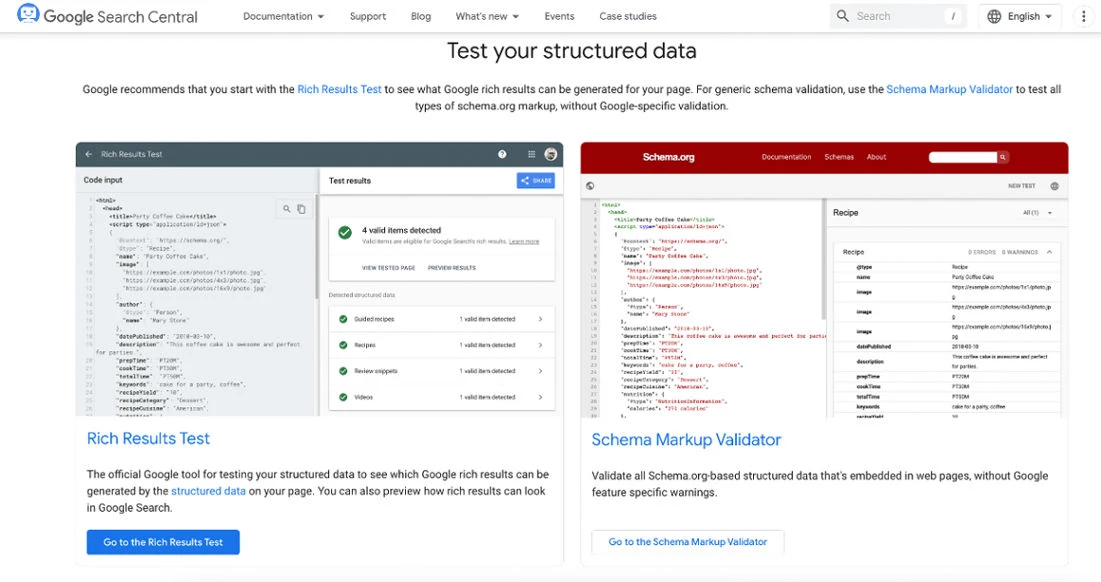Image resolution: width=1101 pixels, height=582 pixels.
Task: Click the code input search icon
Action: pos(286,209)
